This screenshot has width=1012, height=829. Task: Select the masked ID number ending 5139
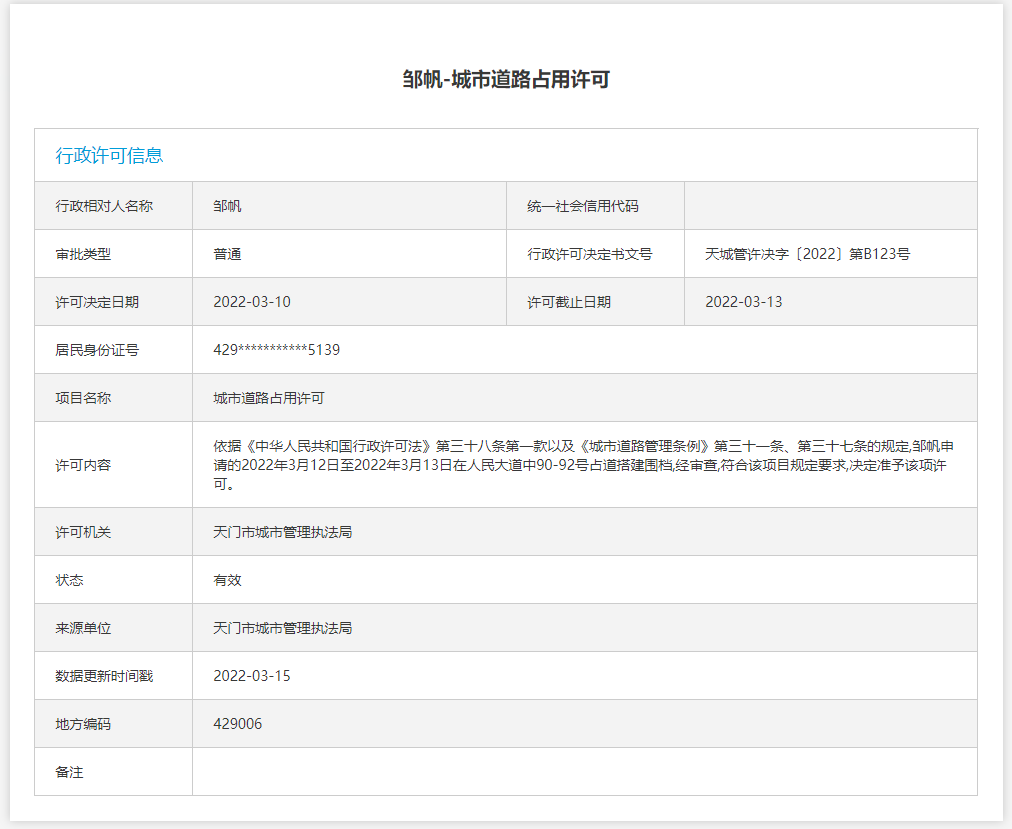[276, 350]
